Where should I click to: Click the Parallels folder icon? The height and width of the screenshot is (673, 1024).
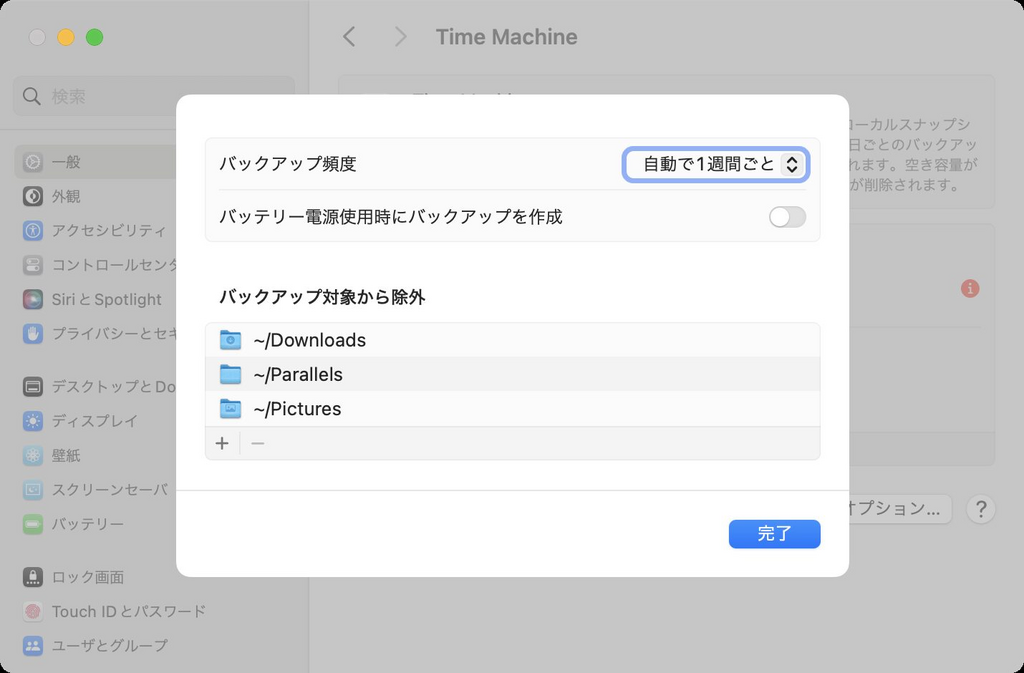pos(230,374)
